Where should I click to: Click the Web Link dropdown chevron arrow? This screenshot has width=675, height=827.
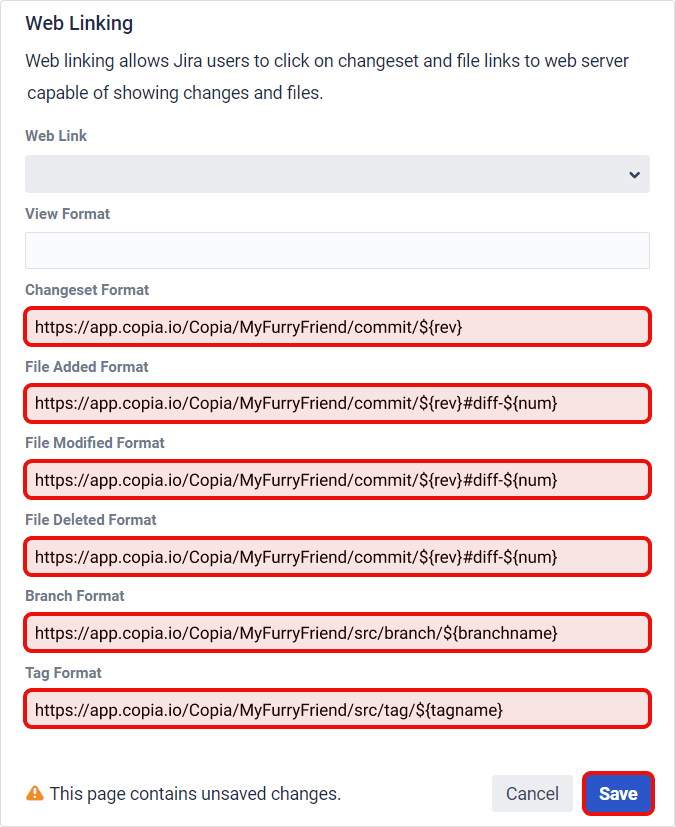pos(634,175)
